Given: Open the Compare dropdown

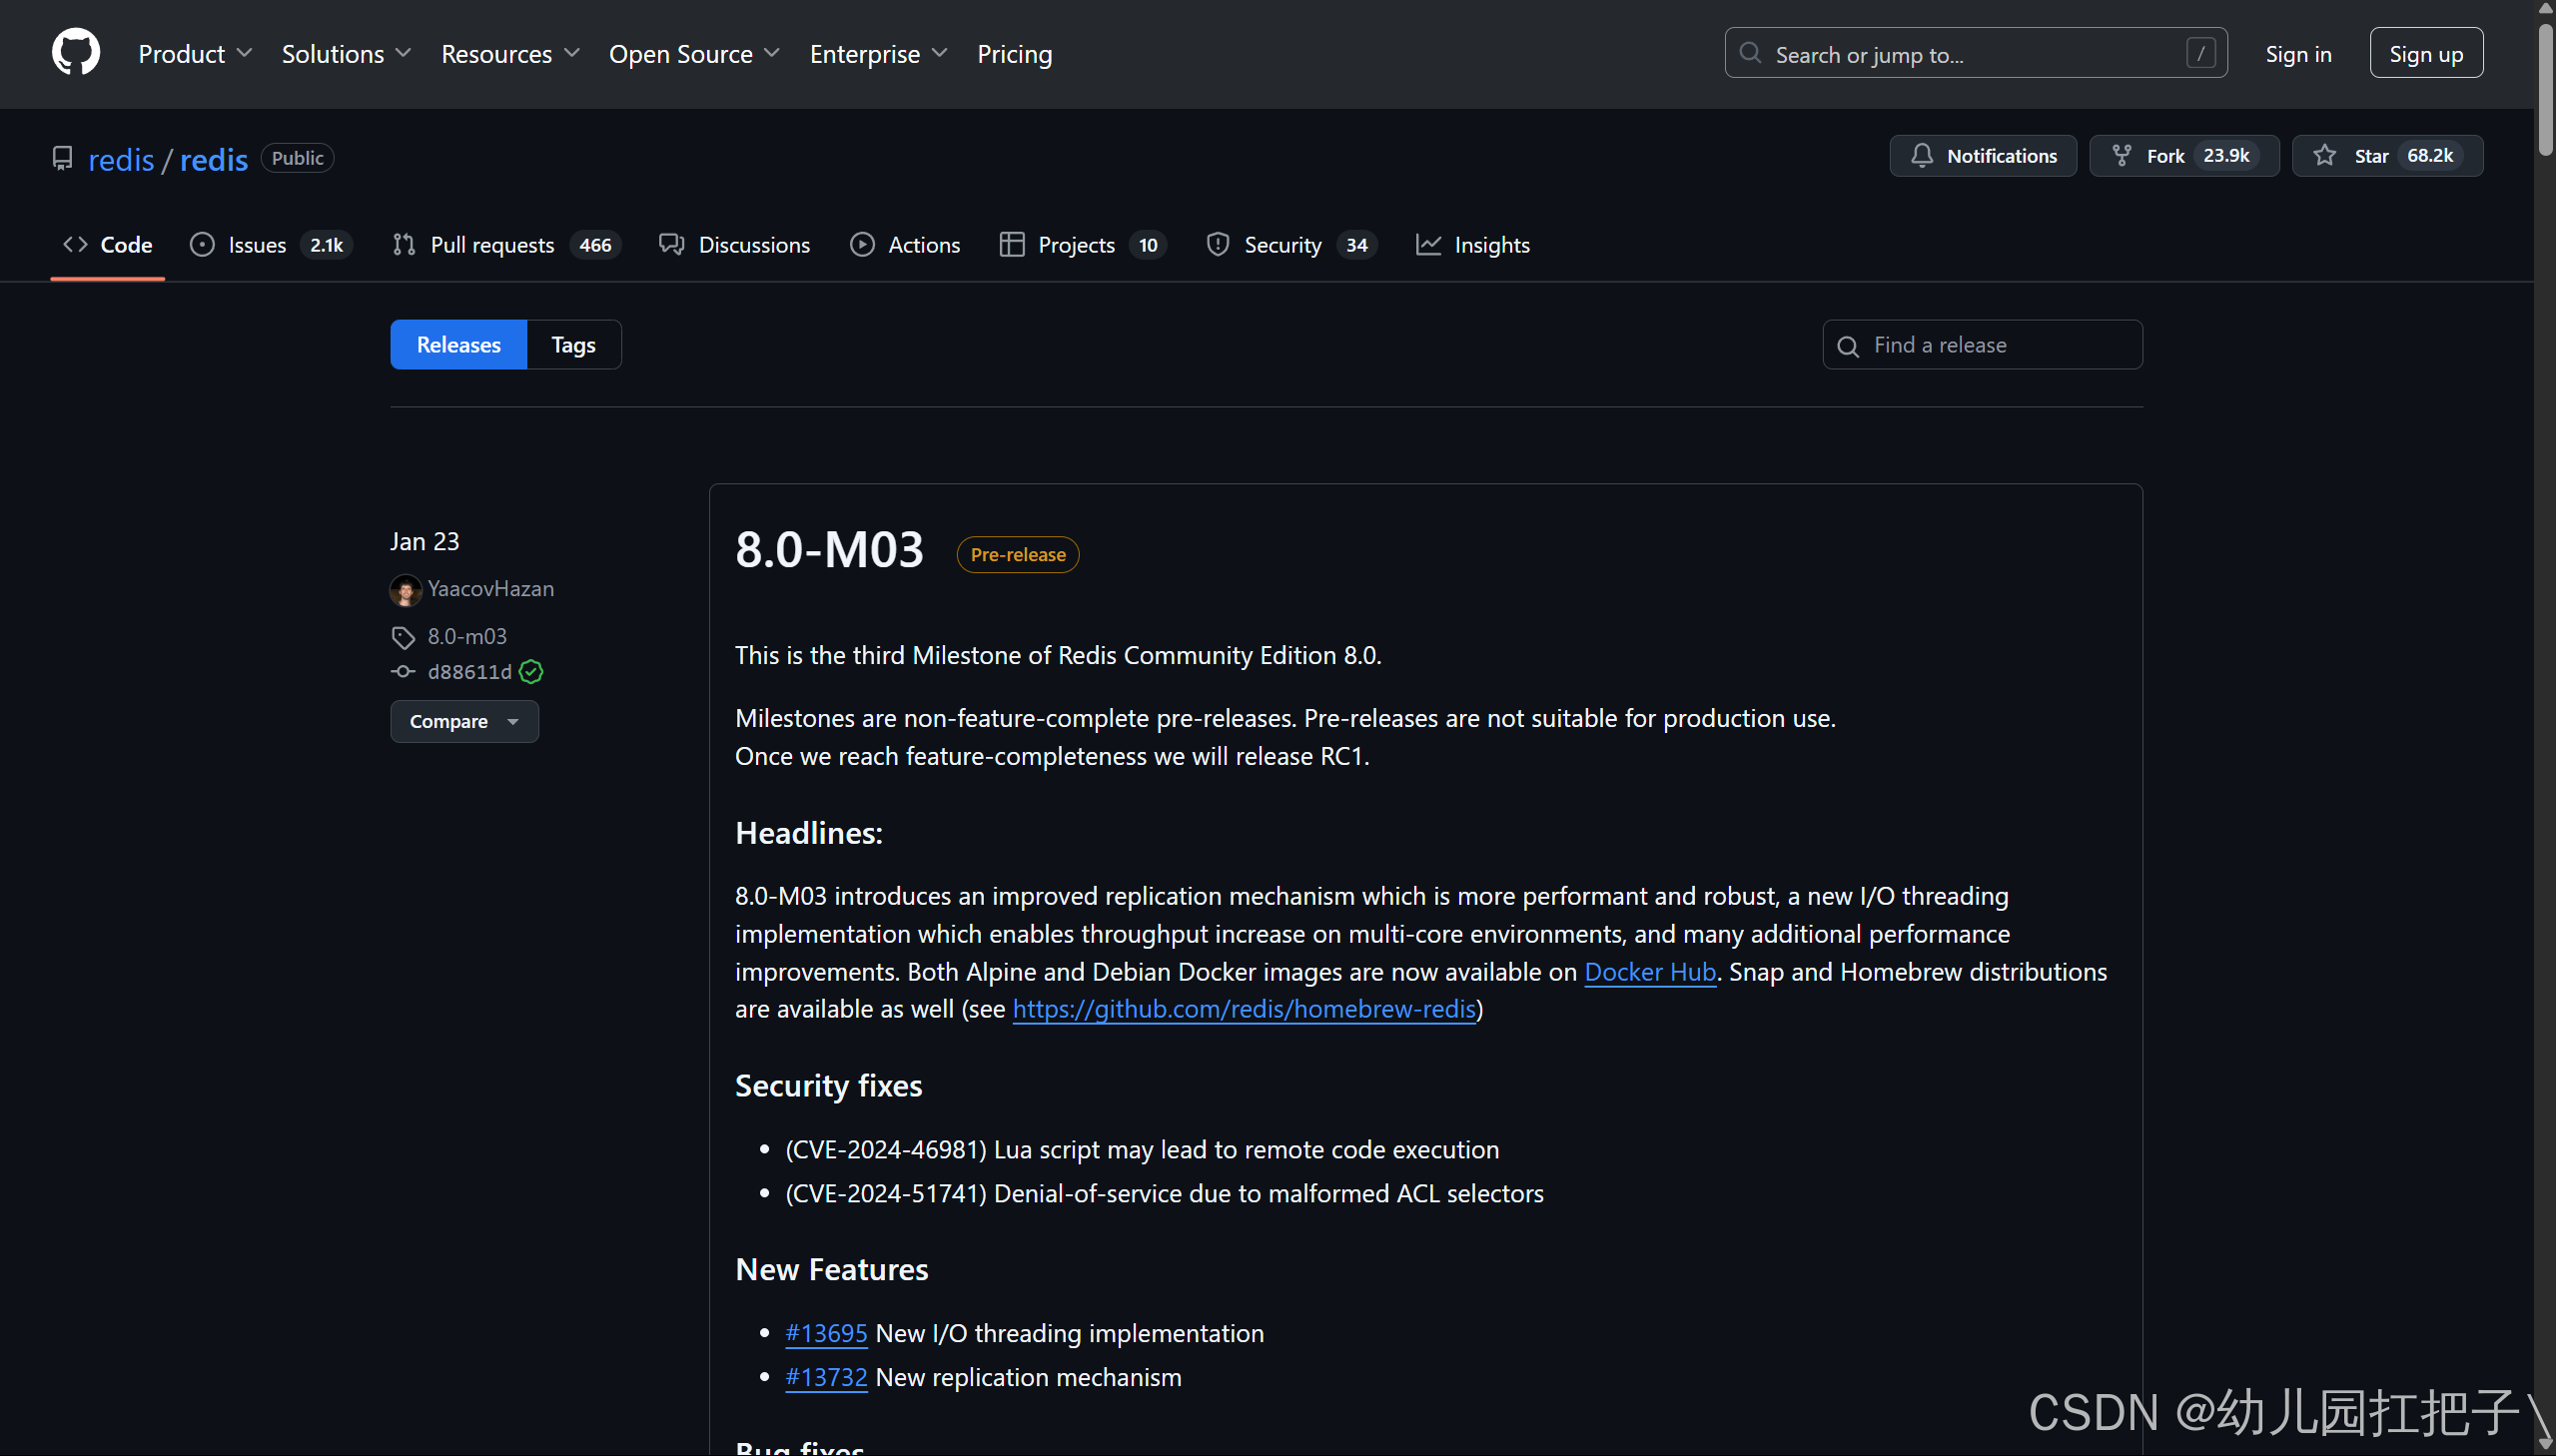Looking at the screenshot, I should [464, 721].
